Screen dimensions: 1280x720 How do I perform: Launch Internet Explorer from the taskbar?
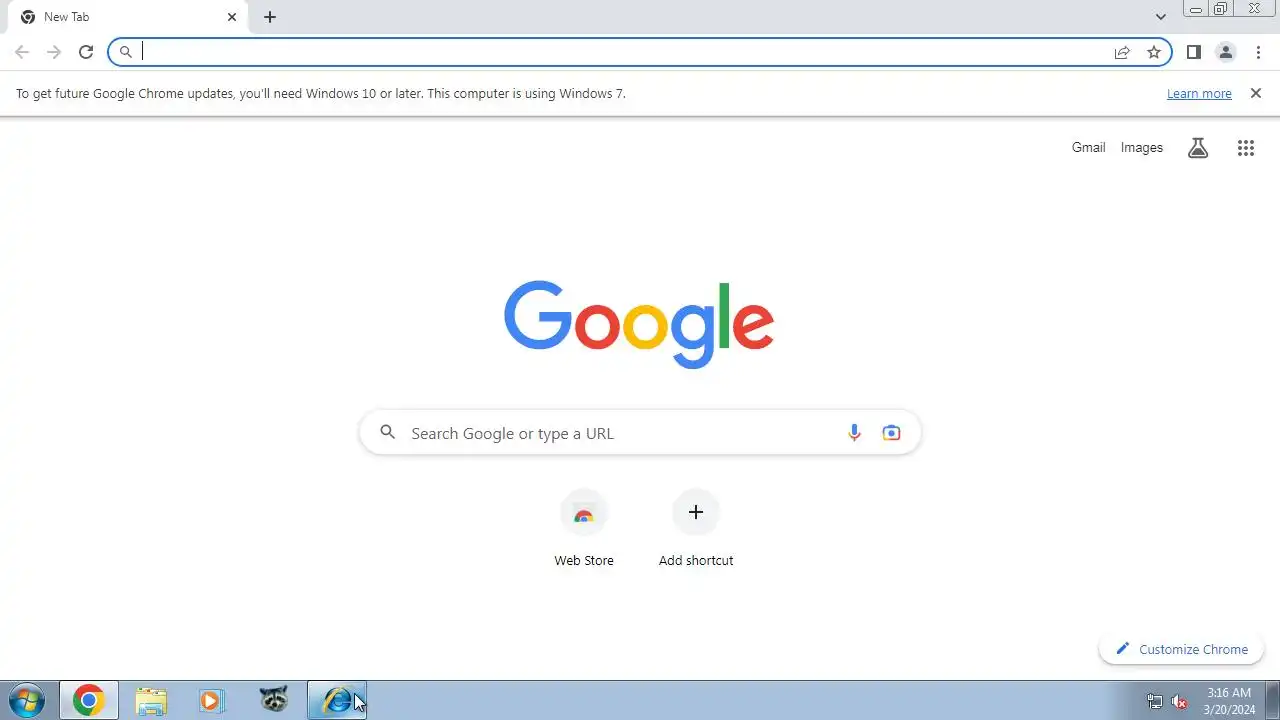(x=337, y=700)
